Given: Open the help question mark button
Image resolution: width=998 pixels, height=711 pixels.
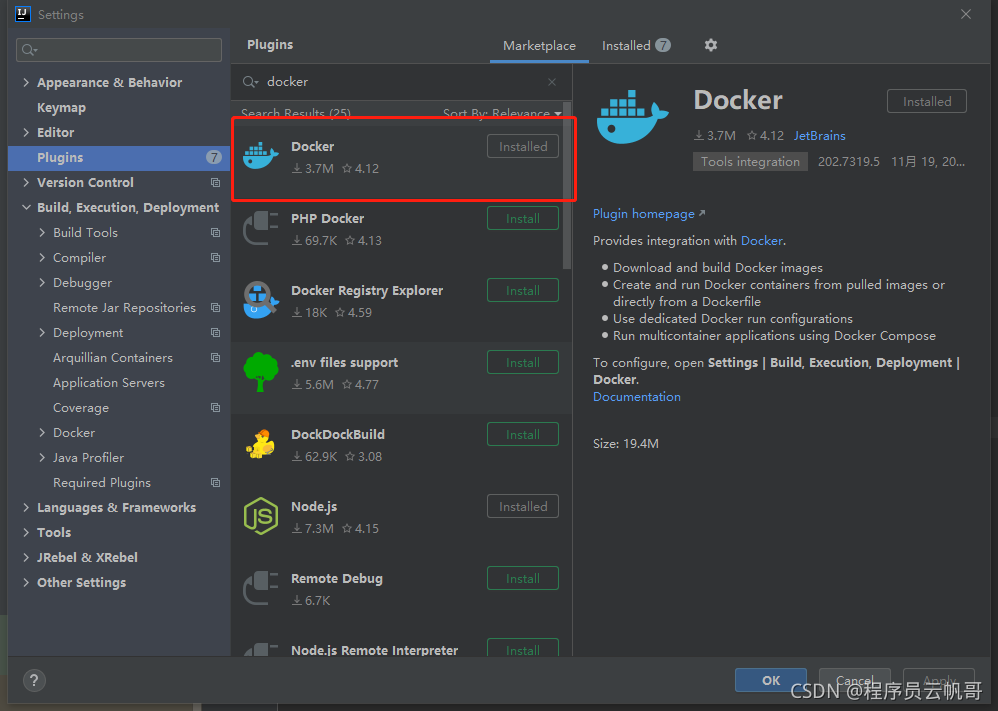Looking at the screenshot, I should click(x=34, y=680).
